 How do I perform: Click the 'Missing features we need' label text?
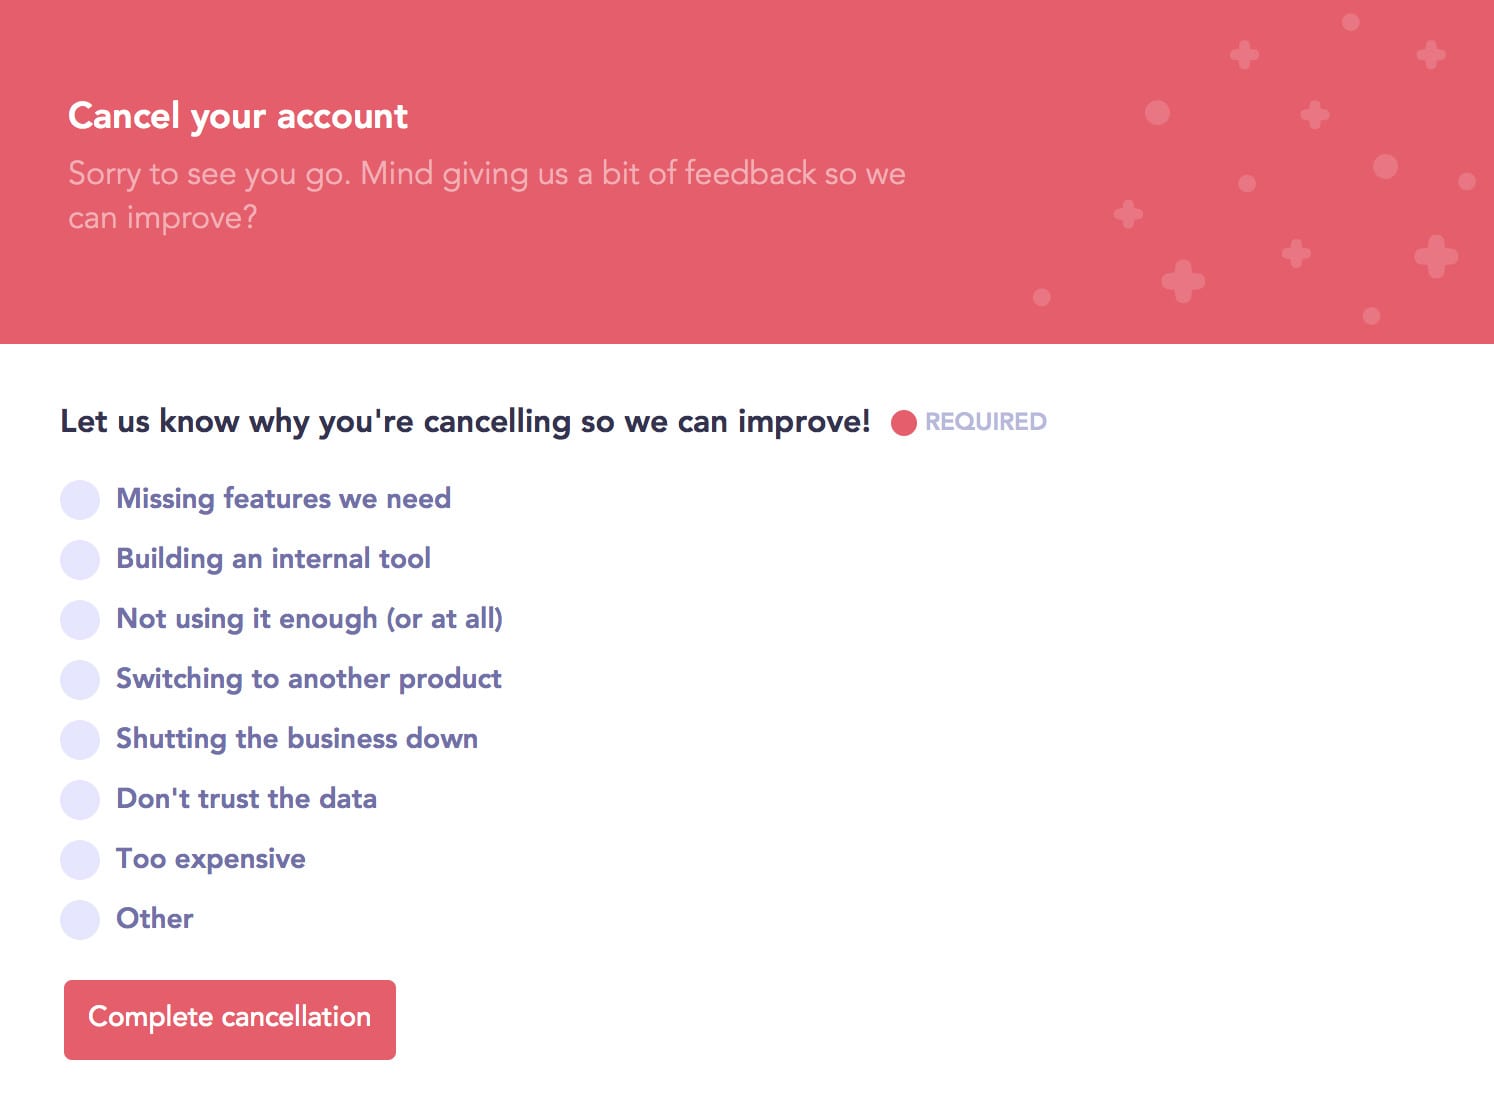click(284, 499)
